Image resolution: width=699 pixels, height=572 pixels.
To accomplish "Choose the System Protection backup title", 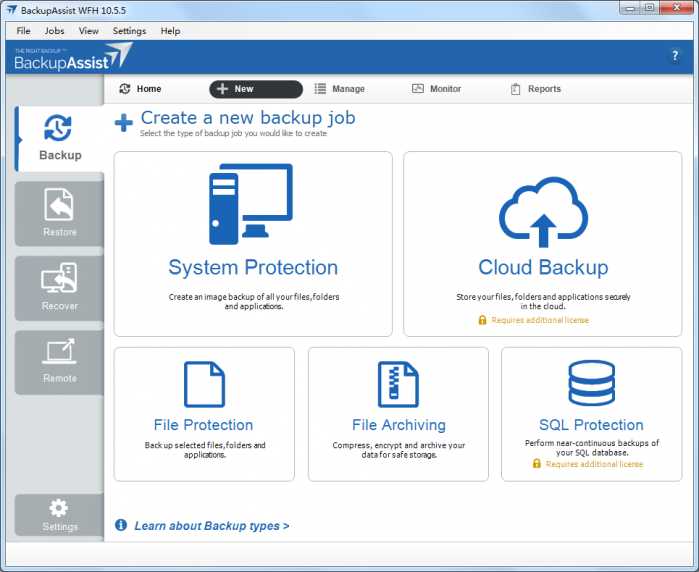I will 253,267.
